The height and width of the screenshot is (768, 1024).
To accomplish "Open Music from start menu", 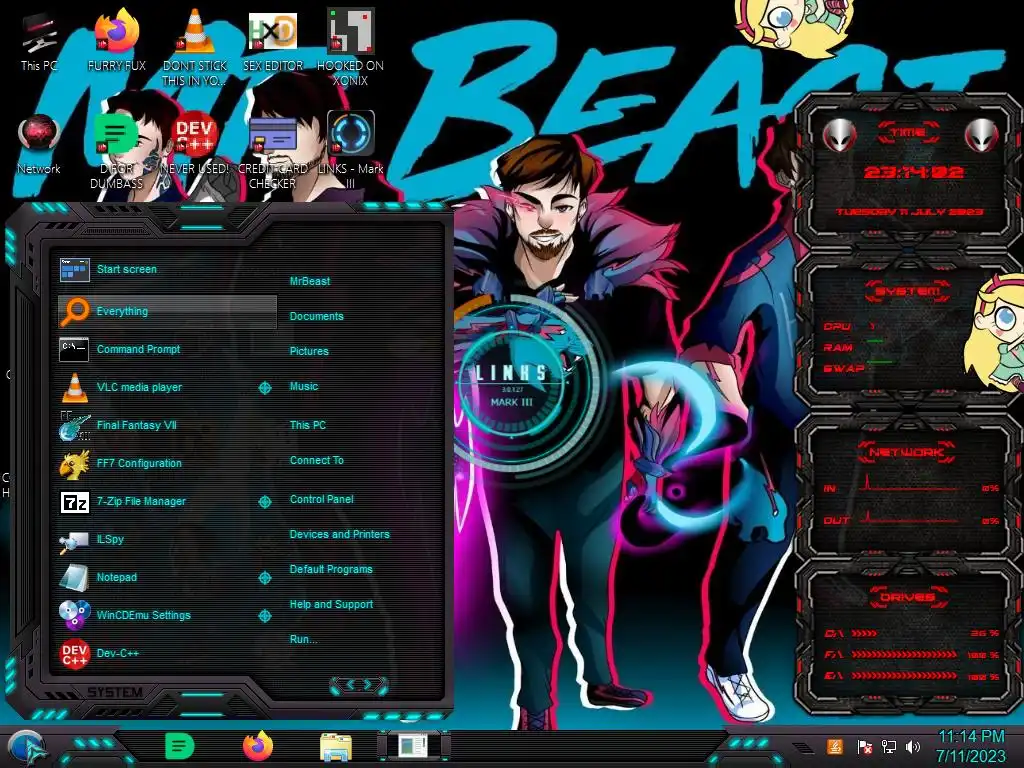I will 304,387.
